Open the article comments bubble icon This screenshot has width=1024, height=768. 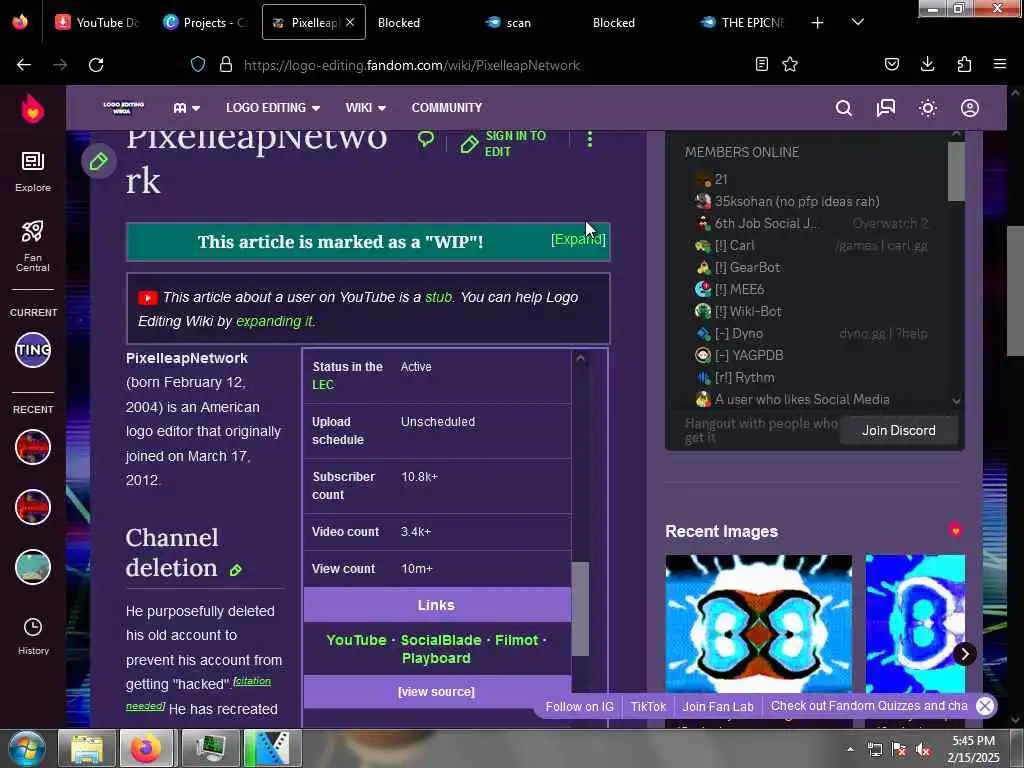426,139
